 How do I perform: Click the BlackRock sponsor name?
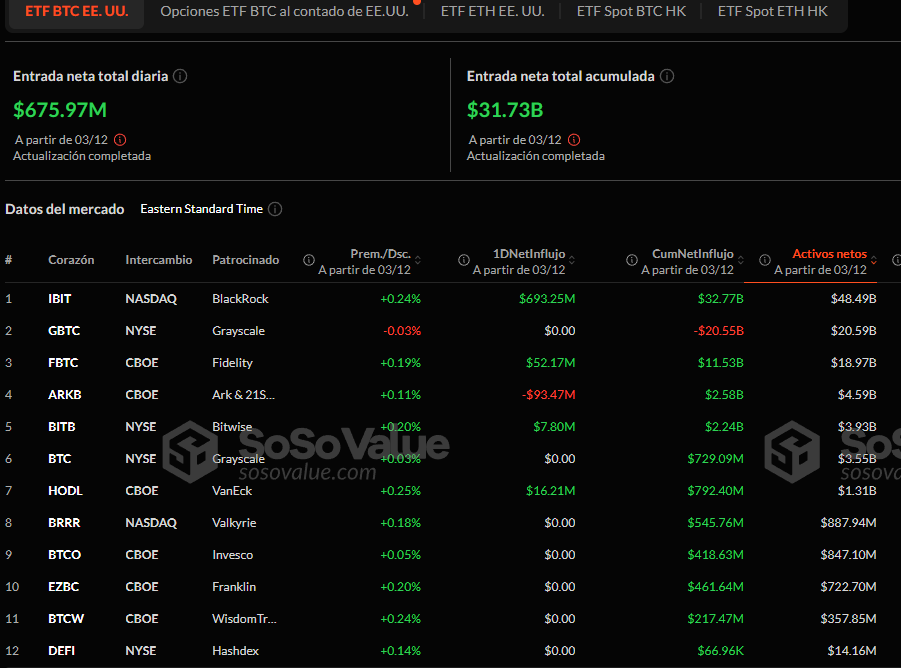[239, 298]
